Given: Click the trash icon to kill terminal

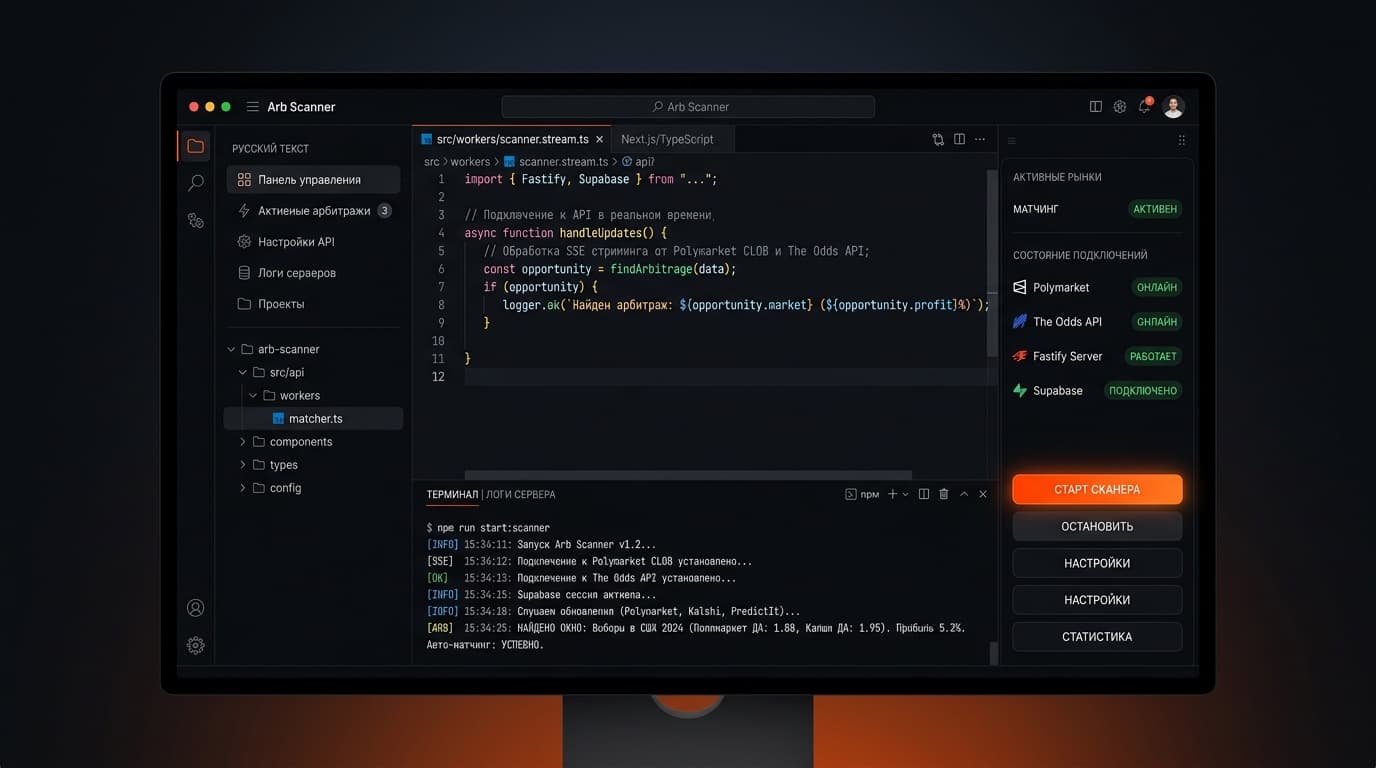Looking at the screenshot, I should tap(943, 493).
